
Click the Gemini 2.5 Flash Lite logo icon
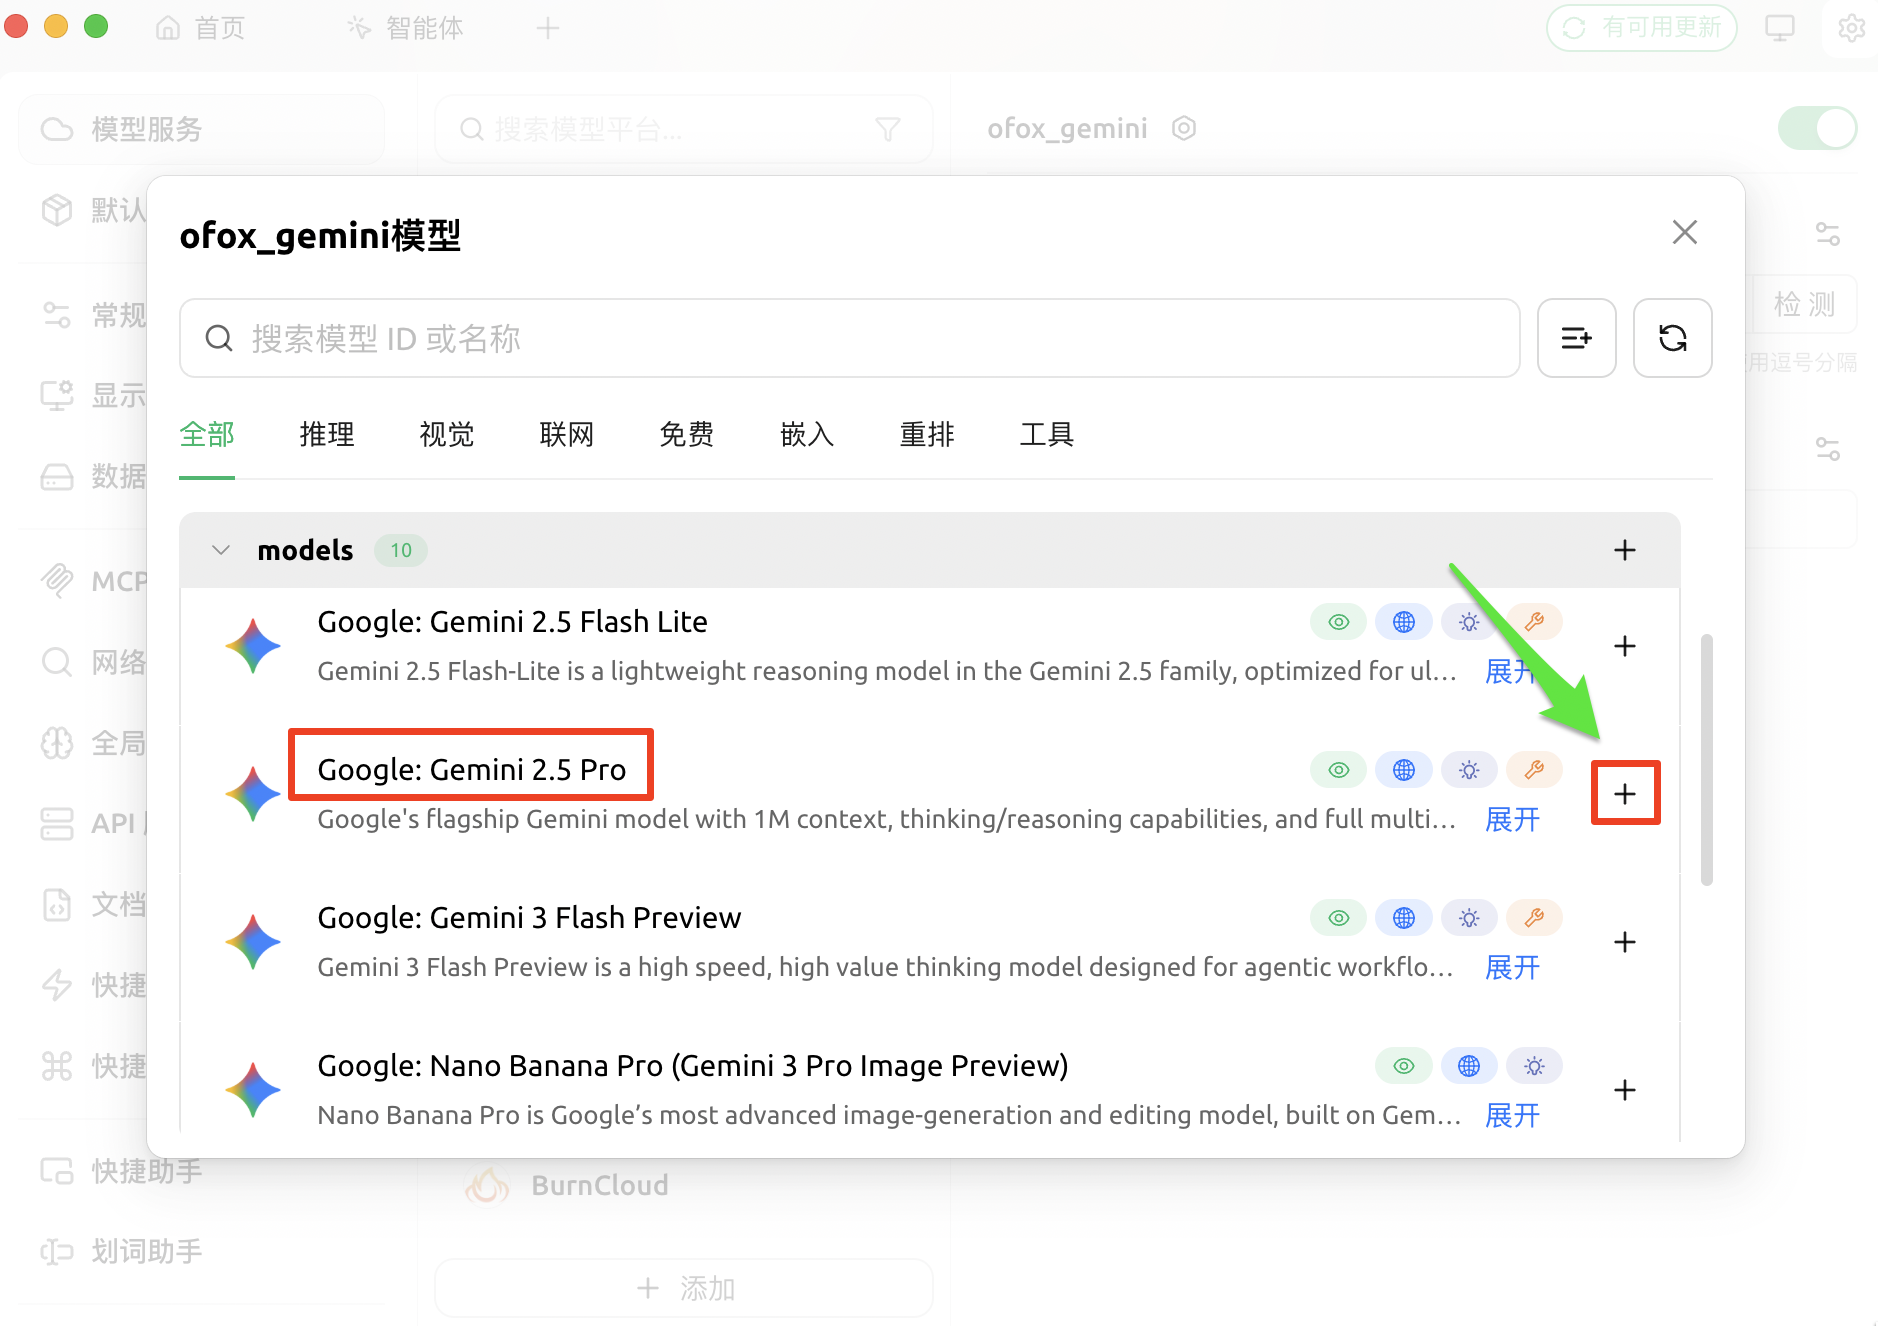[254, 646]
